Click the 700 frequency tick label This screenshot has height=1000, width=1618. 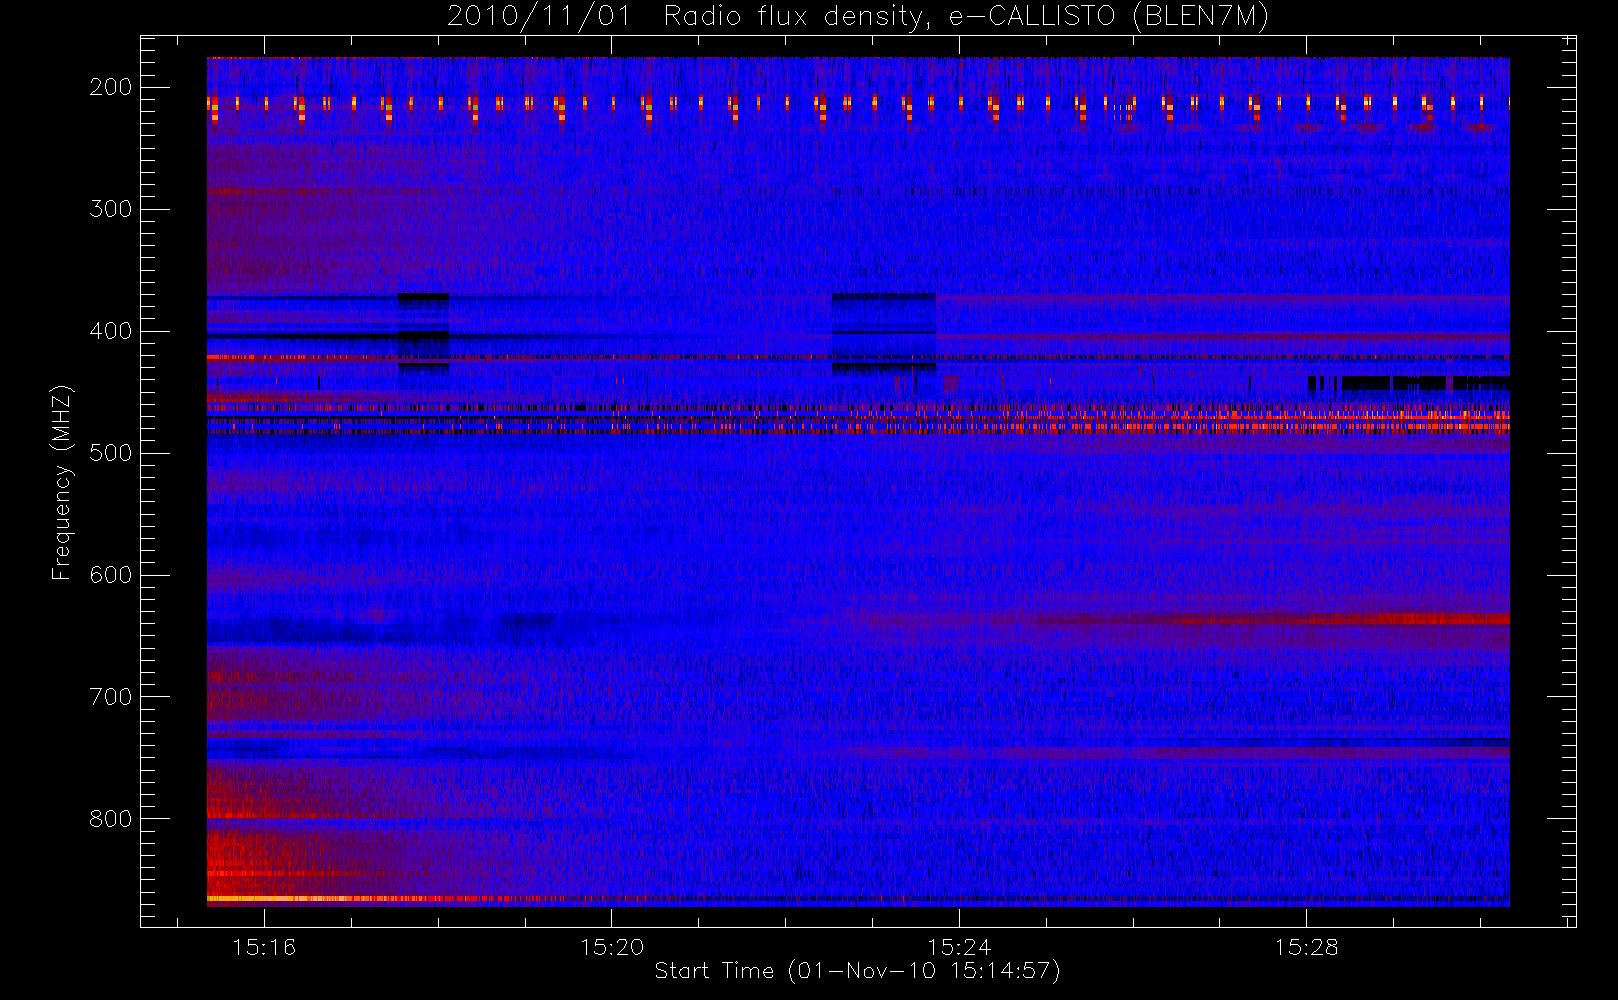coord(111,697)
